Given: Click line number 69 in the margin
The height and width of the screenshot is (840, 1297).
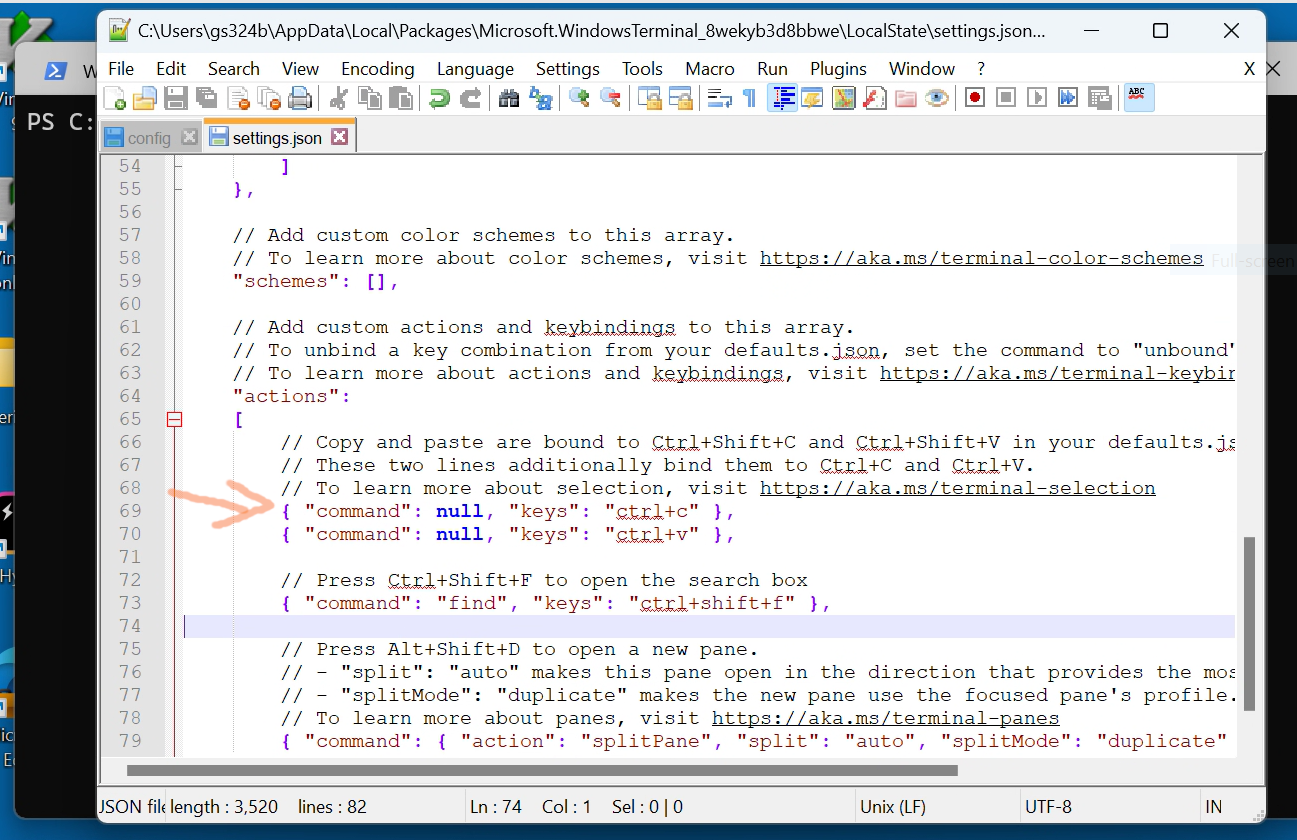Looking at the screenshot, I should click(x=130, y=511).
